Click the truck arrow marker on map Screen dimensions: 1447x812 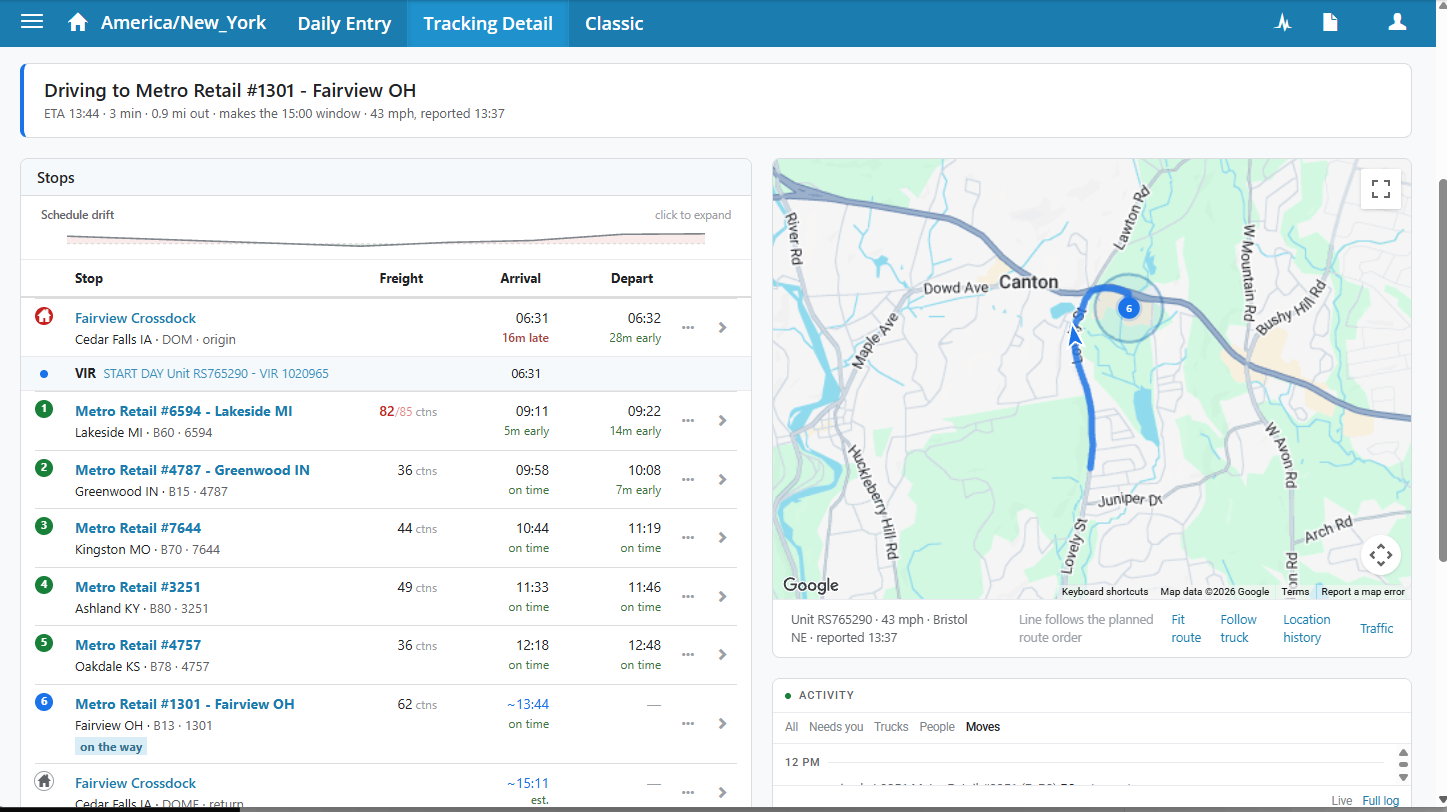click(x=1075, y=336)
